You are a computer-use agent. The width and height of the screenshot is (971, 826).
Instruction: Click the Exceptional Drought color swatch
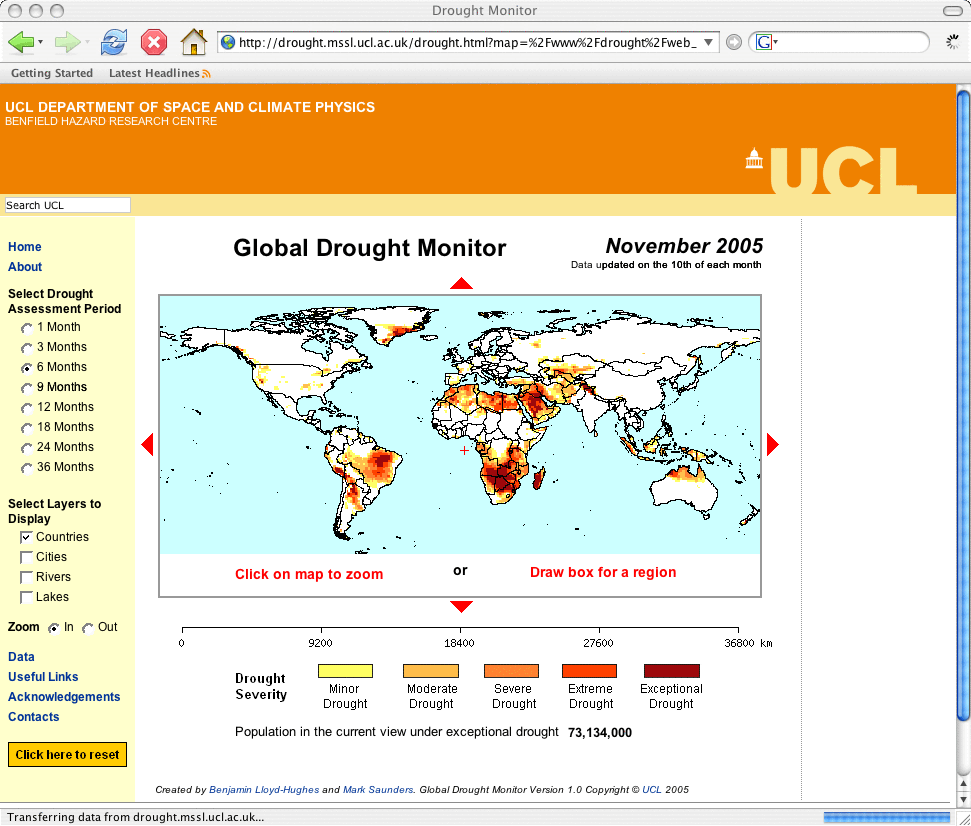pyautogui.click(x=671, y=671)
